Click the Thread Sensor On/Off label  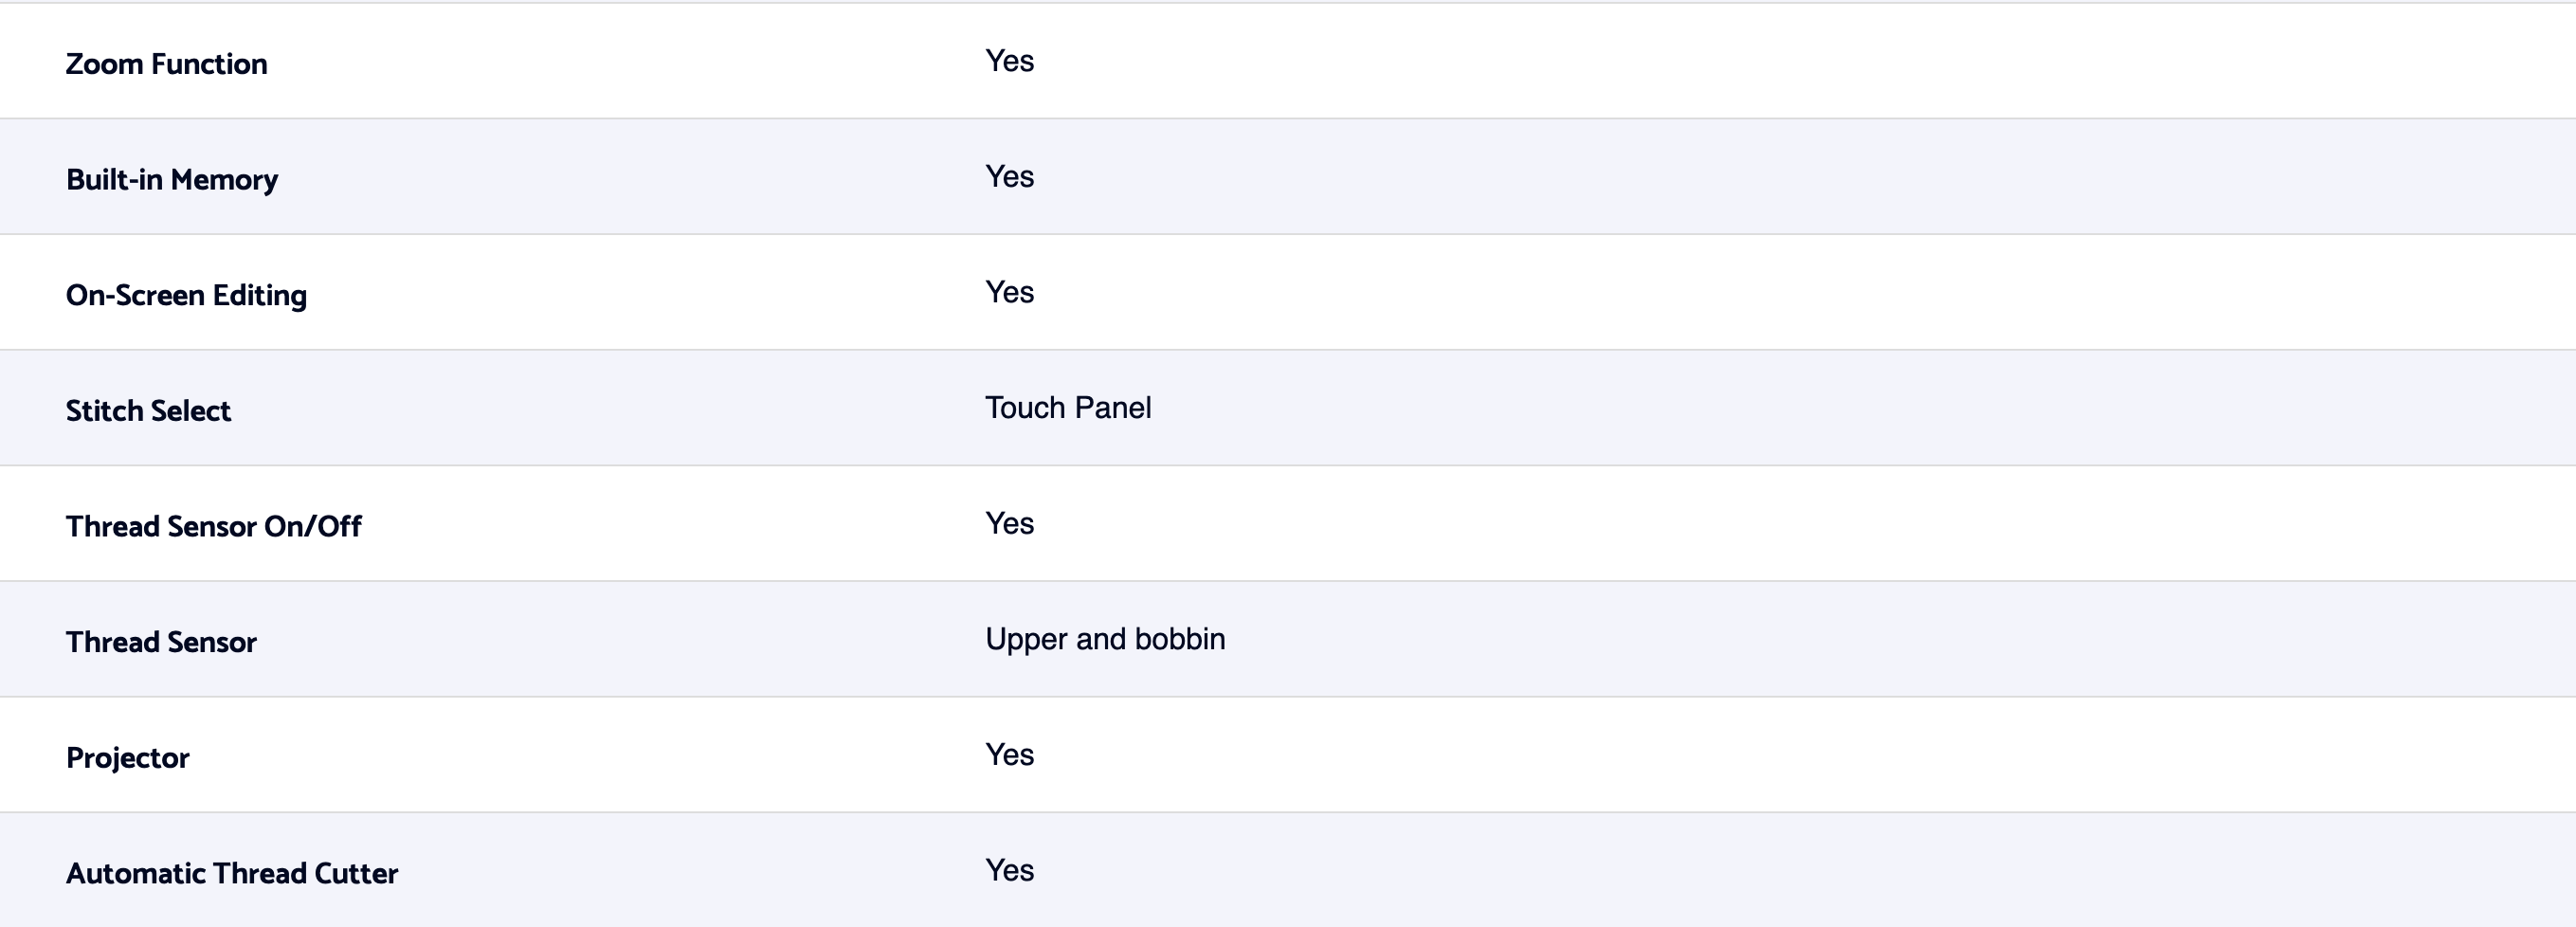click(x=213, y=527)
